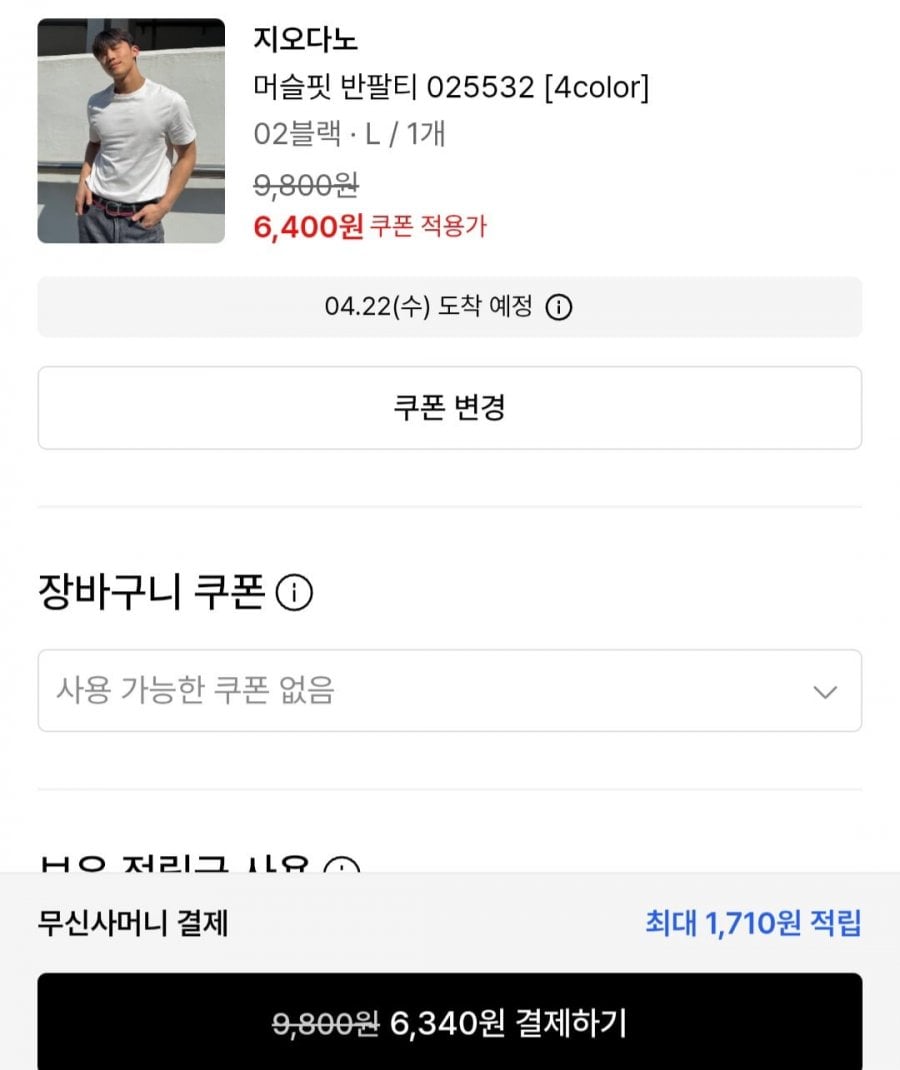Tap the 최대 1,710원 적립 link
The image size is (900, 1070).
point(753,923)
